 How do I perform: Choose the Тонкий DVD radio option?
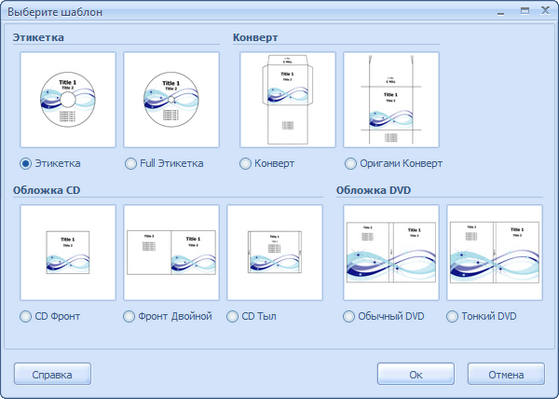452,316
